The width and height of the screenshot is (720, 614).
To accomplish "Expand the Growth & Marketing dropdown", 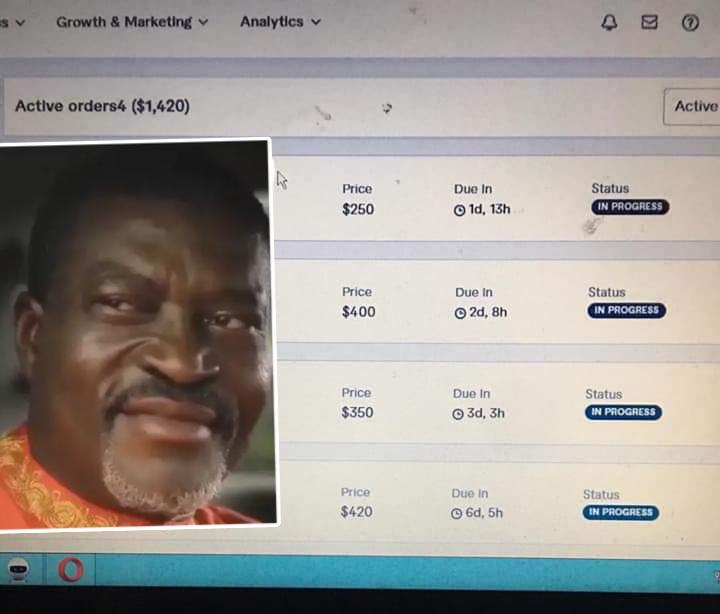I will pyautogui.click(x=203, y=22).
